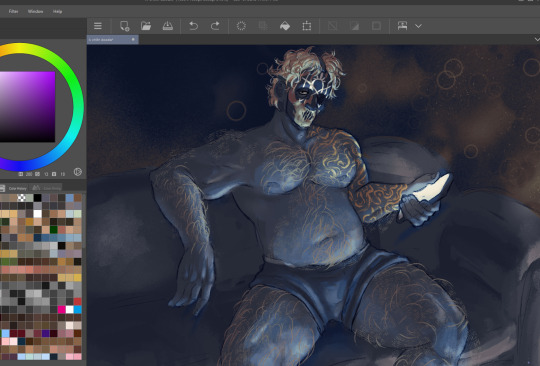The image size is (540, 366).
Task: Select the magenta swatch
Action: coord(62,310)
